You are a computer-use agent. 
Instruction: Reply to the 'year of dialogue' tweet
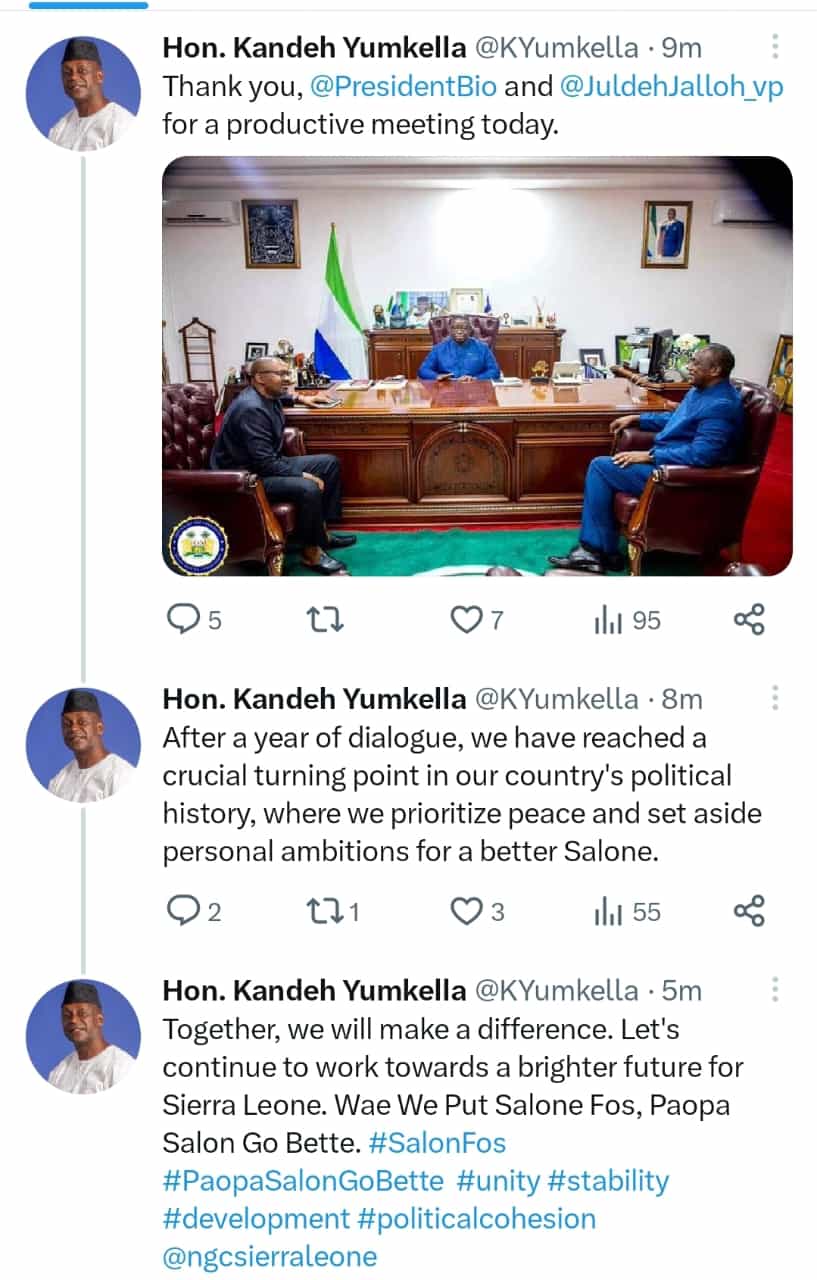(x=183, y=911)
